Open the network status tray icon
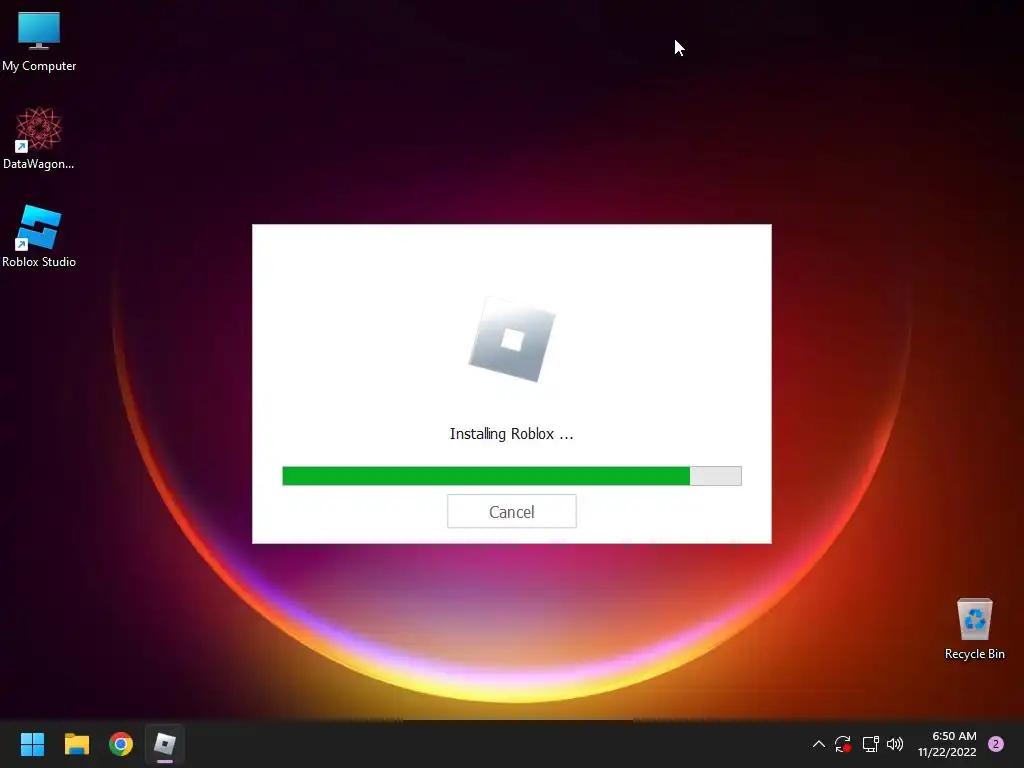This screenshot has height=768, width=1024. coord(871,744)
